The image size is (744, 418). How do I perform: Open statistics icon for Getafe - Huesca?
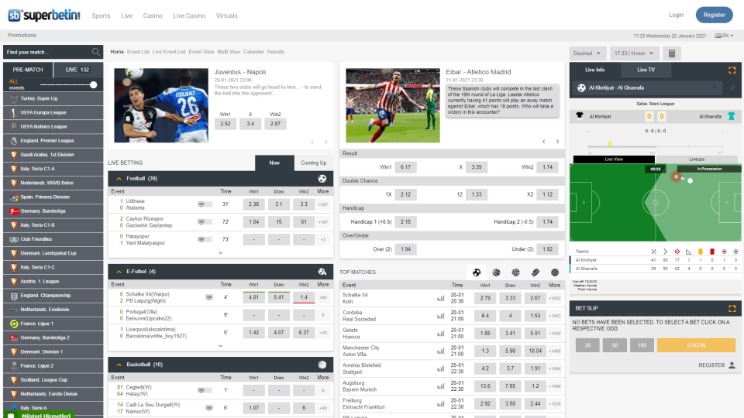pyautogui.click(x=440, y=334)
